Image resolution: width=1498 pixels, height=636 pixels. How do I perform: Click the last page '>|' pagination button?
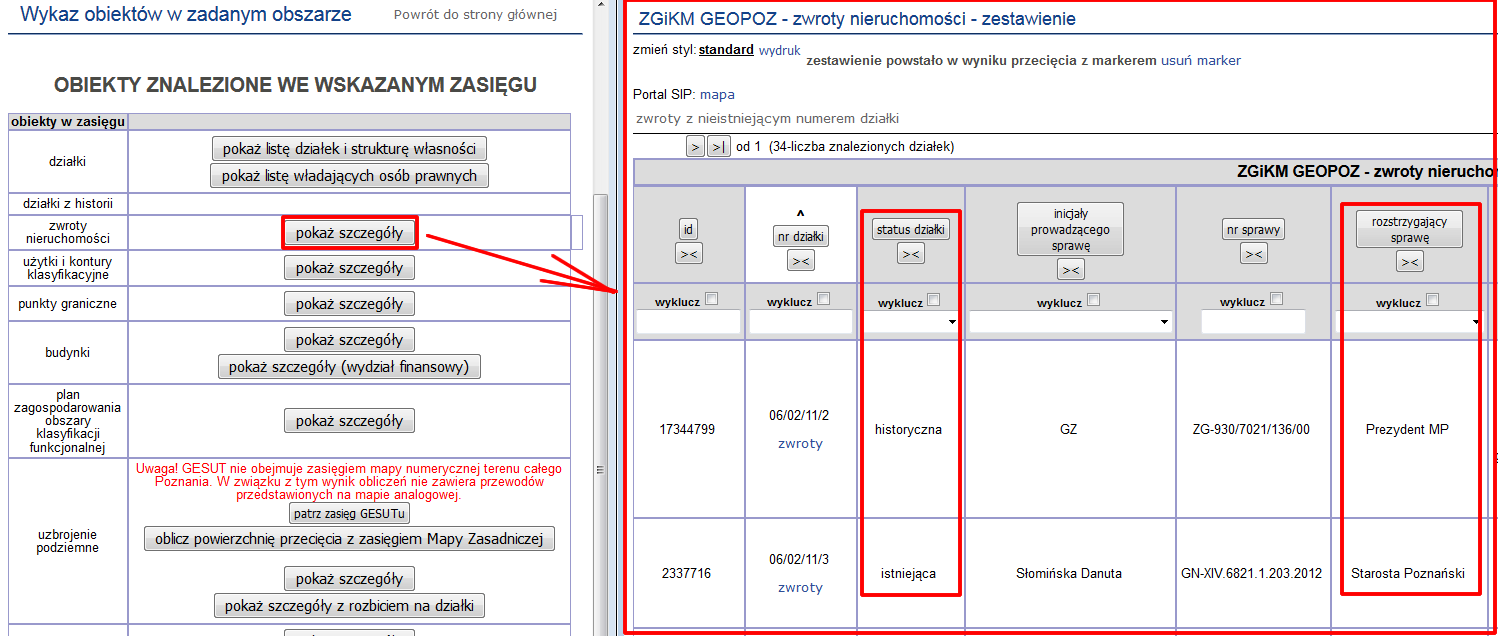(x=718, y=147)
